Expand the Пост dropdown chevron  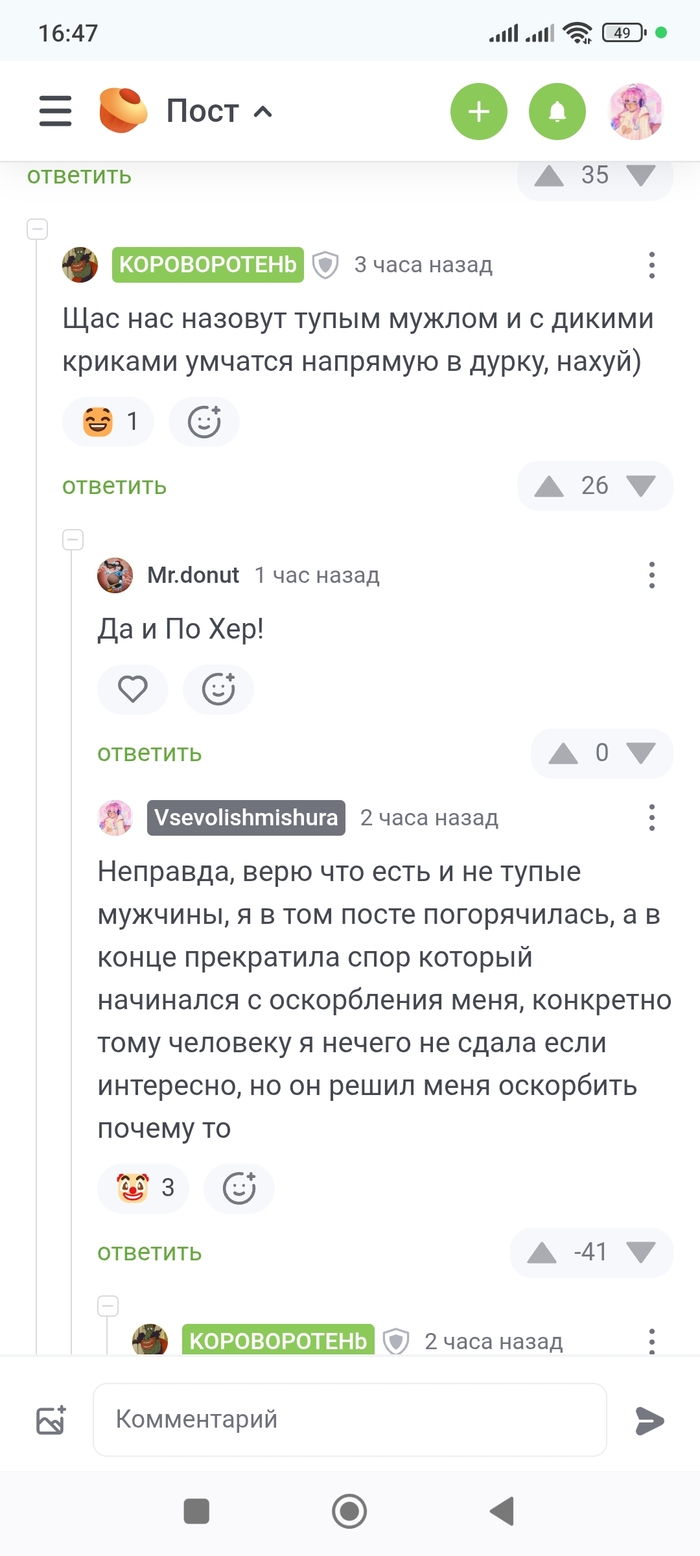tap(263, 112)
